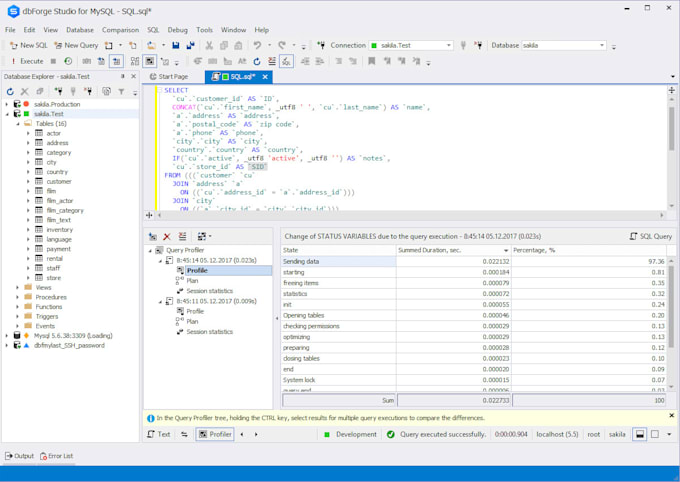
Task: Open the Error List panel
Action: (55, 456)
